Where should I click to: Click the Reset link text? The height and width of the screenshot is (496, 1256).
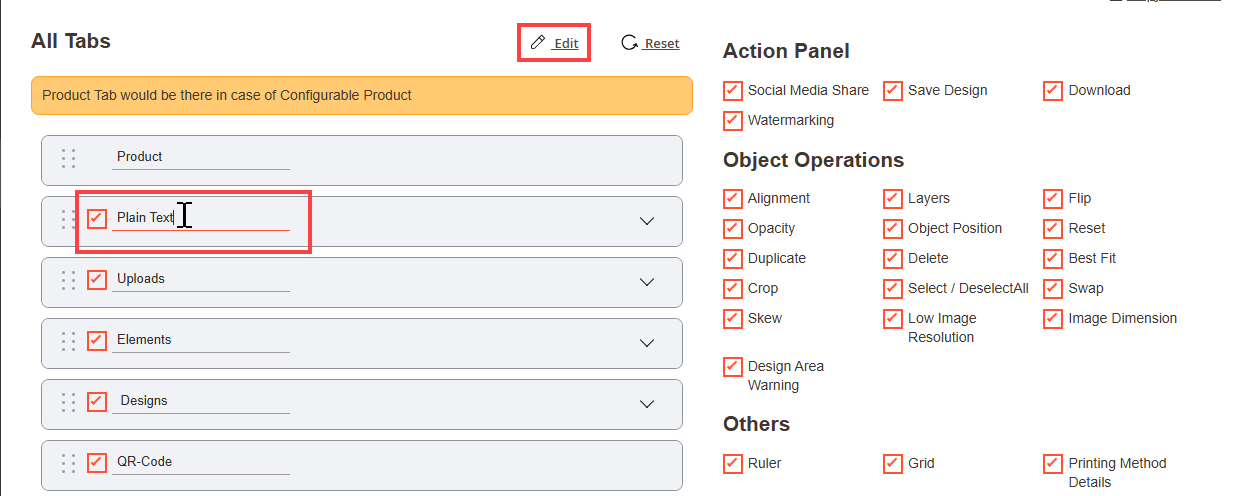pos(661,44)
